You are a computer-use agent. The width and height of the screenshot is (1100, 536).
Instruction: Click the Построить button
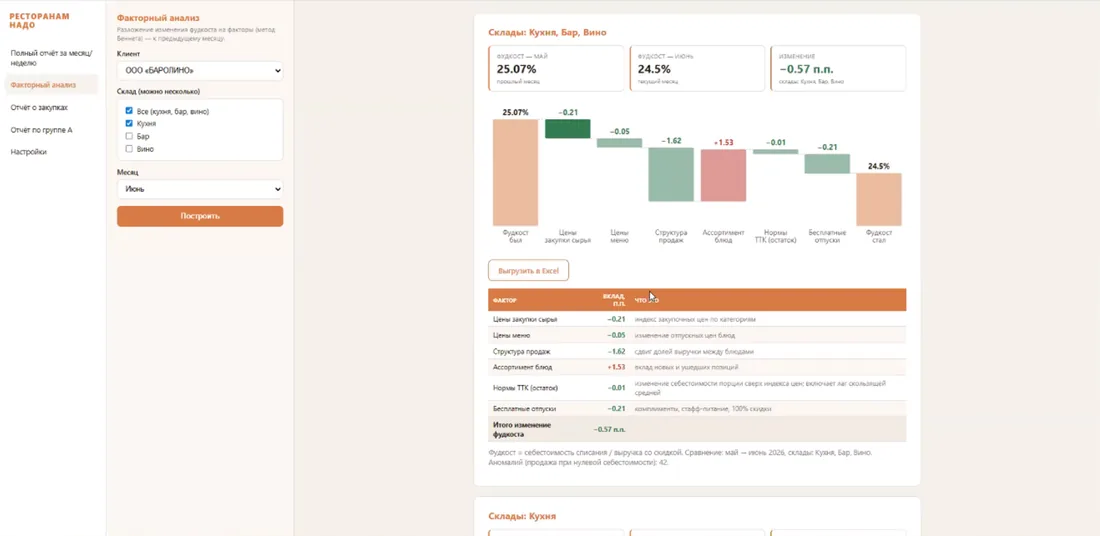[x=200, y=216]
